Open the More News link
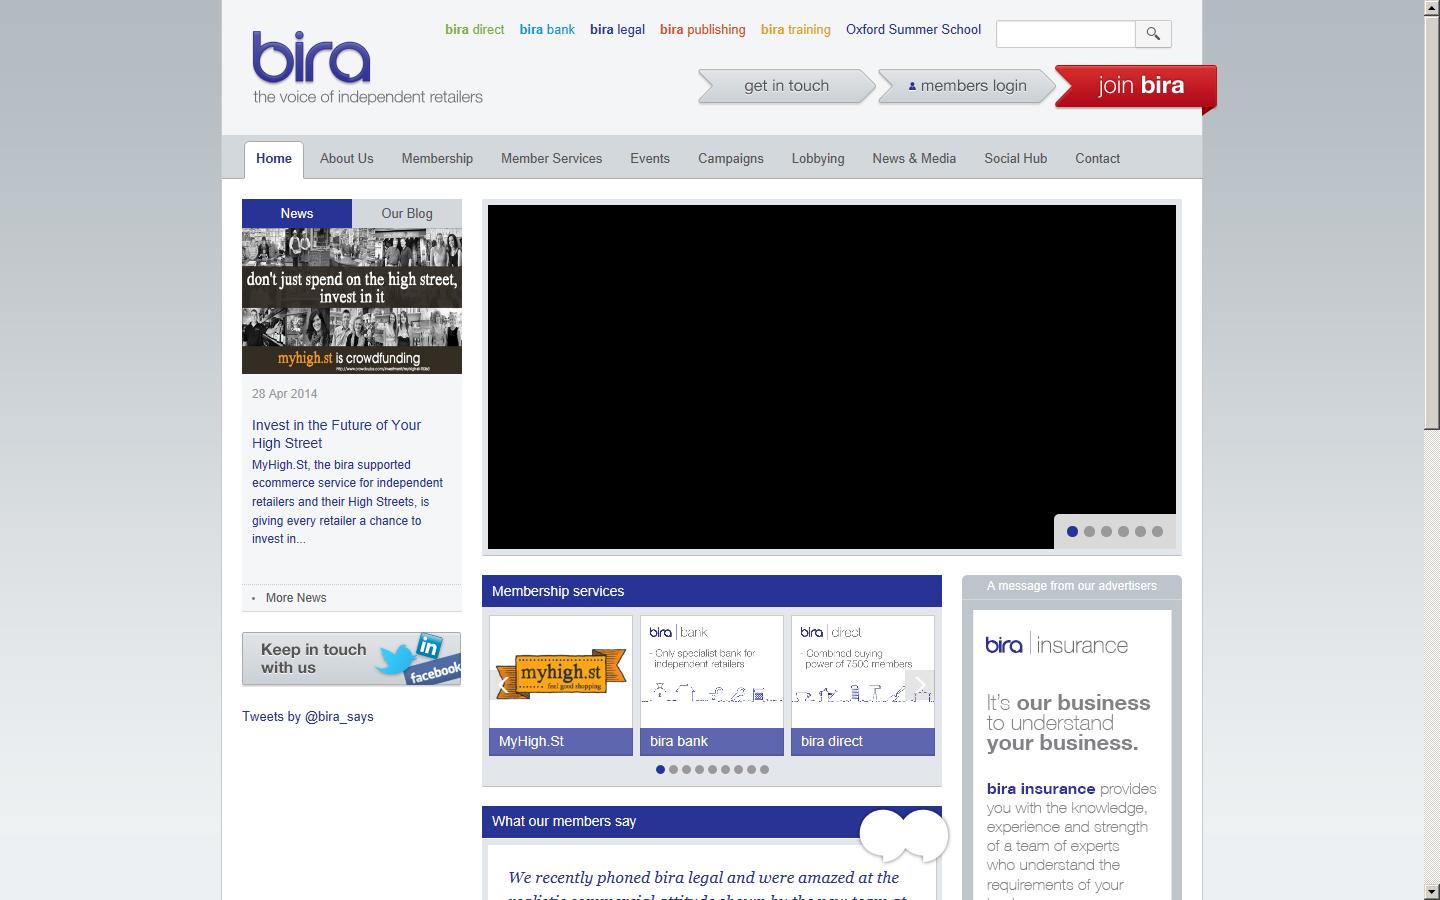 click(296, 597)
